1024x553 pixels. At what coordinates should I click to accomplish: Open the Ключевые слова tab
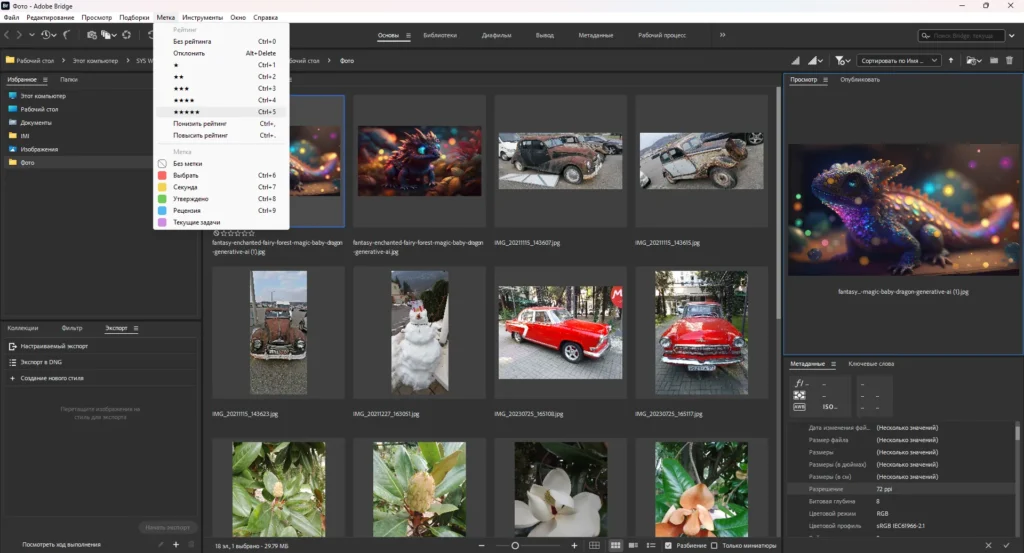point(871,364)
